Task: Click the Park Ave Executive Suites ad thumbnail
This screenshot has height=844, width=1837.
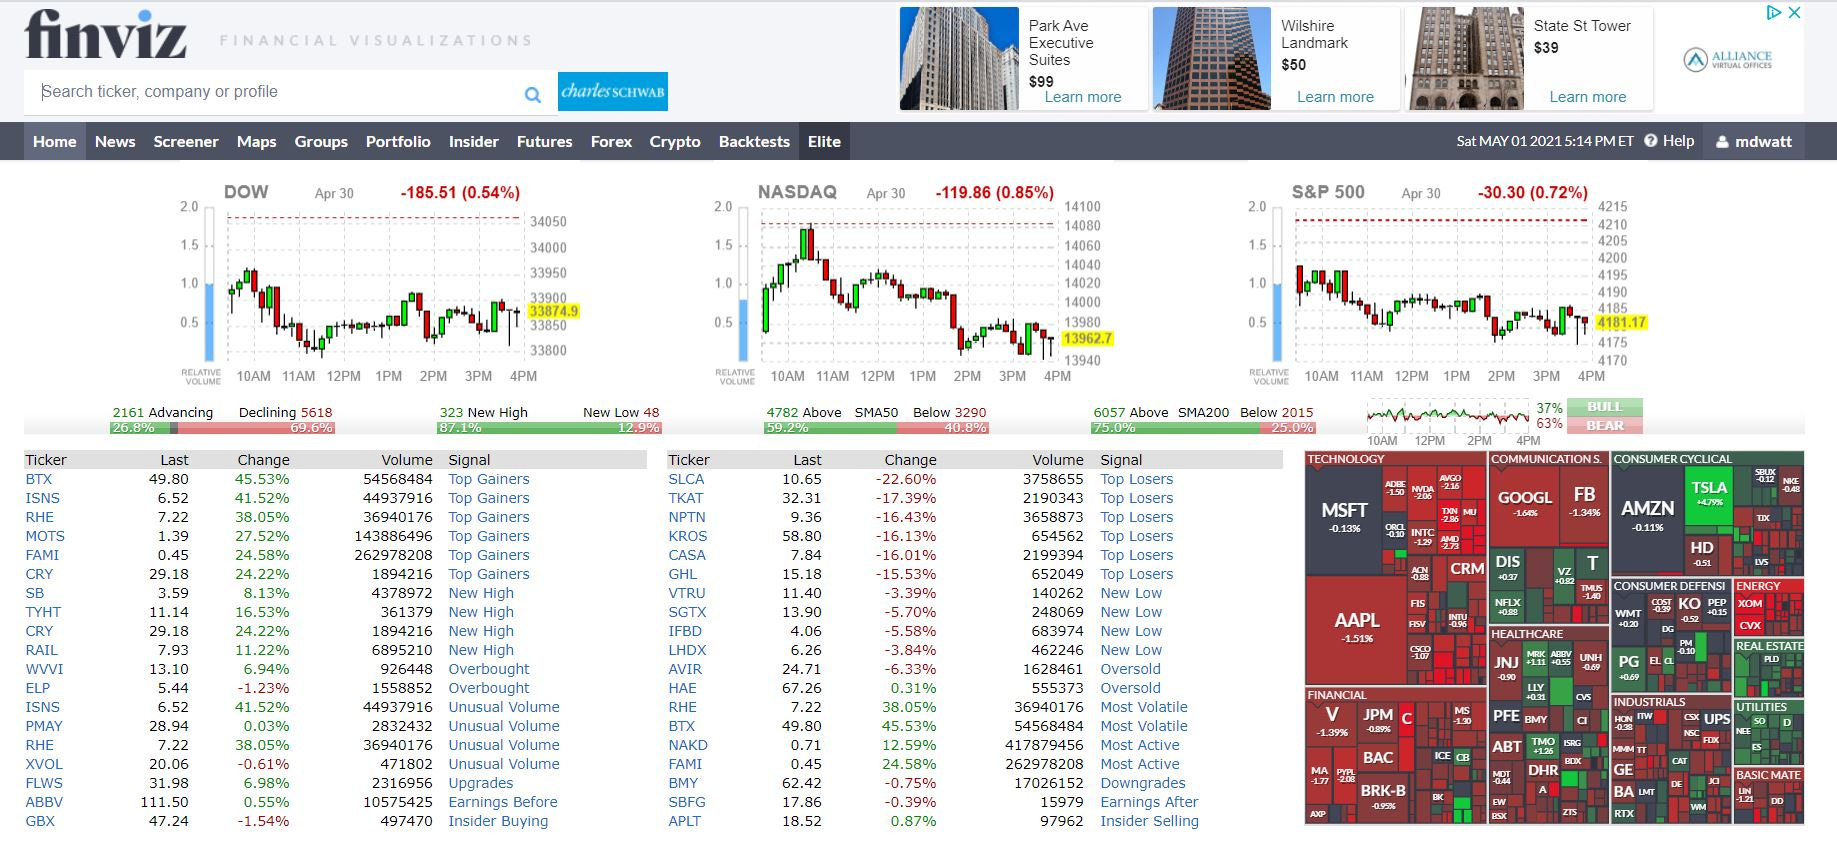Action: click(959, 58)
